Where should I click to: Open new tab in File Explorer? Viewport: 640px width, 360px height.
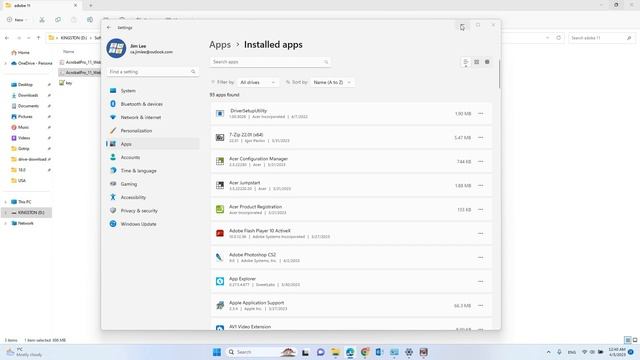click(91, 5)
